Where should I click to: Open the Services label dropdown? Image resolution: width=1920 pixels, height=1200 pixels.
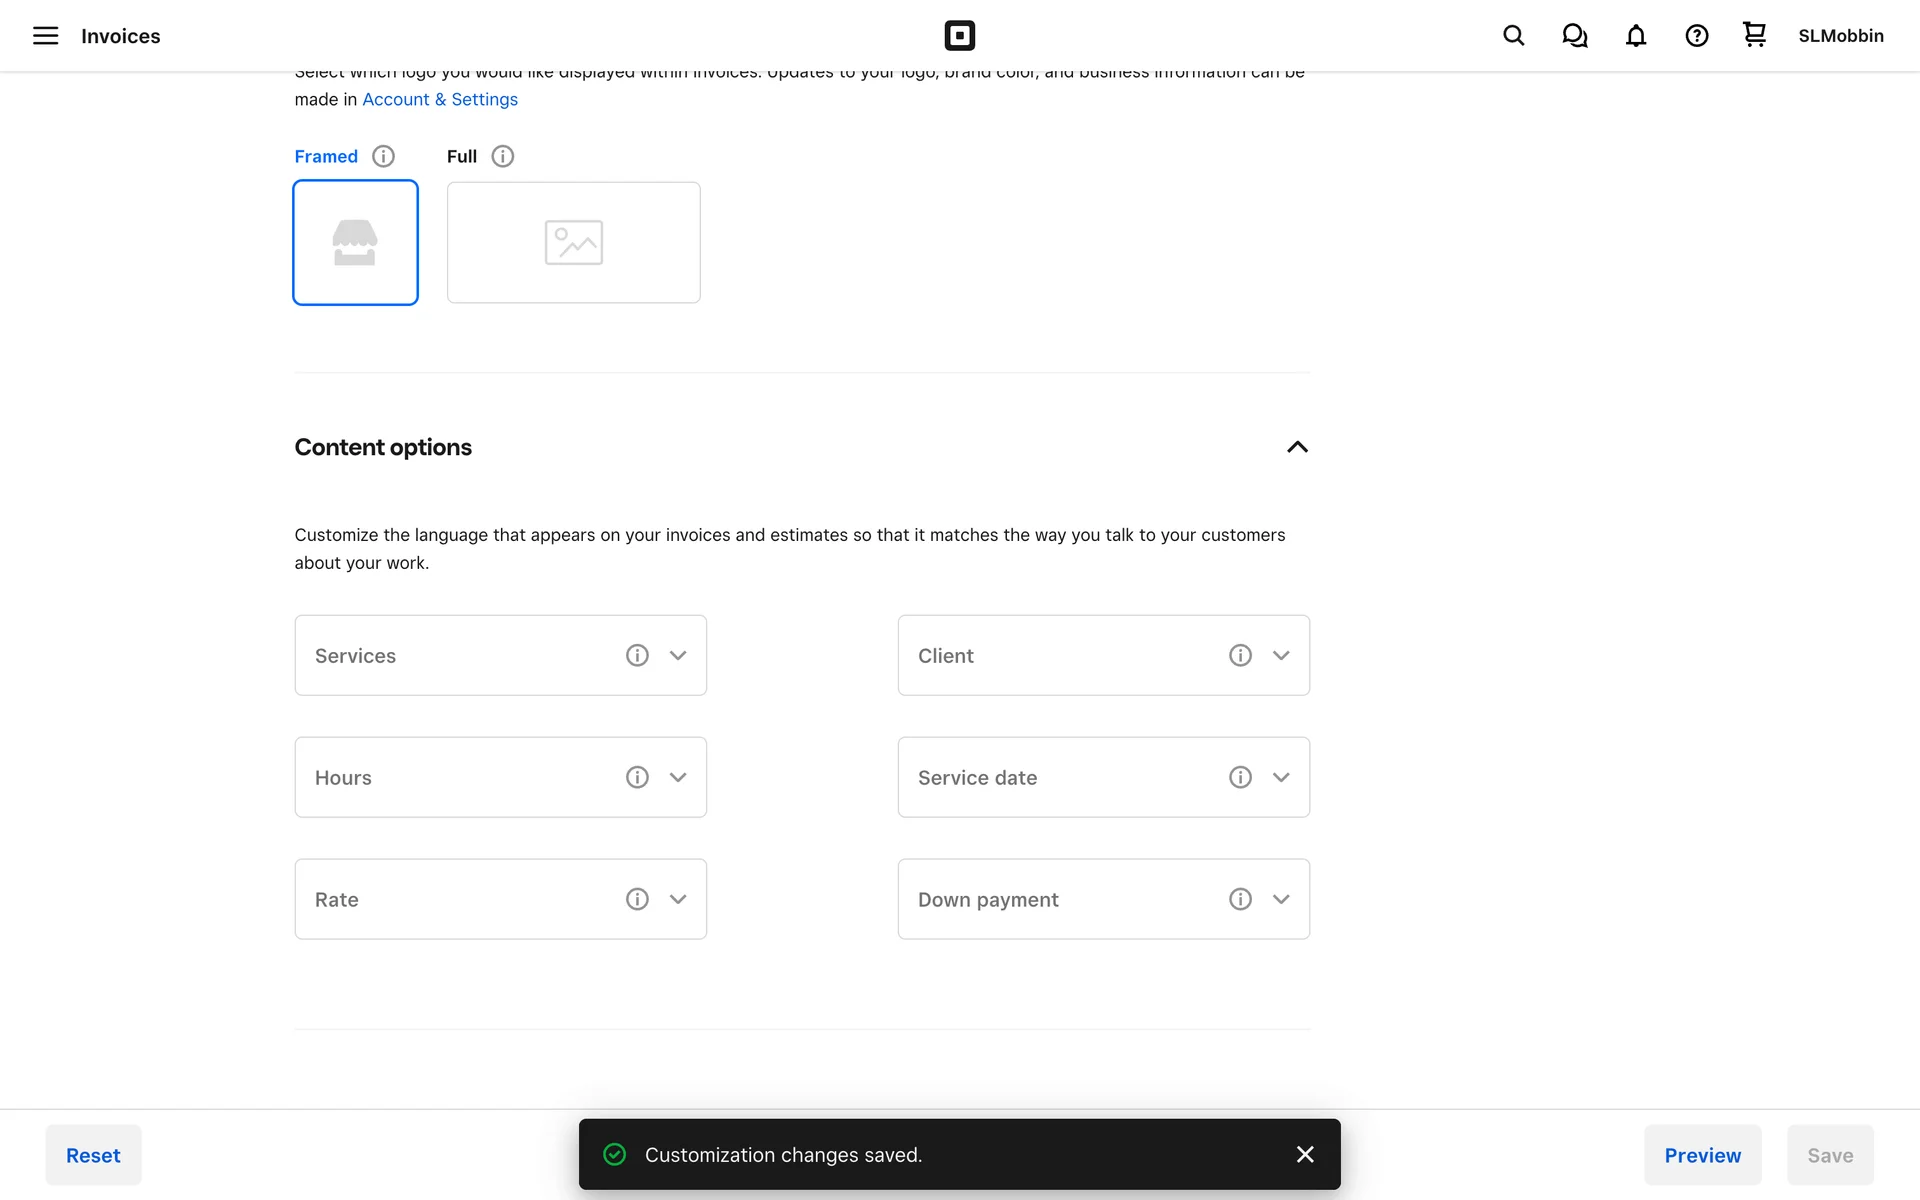click(x=678, y=655)
